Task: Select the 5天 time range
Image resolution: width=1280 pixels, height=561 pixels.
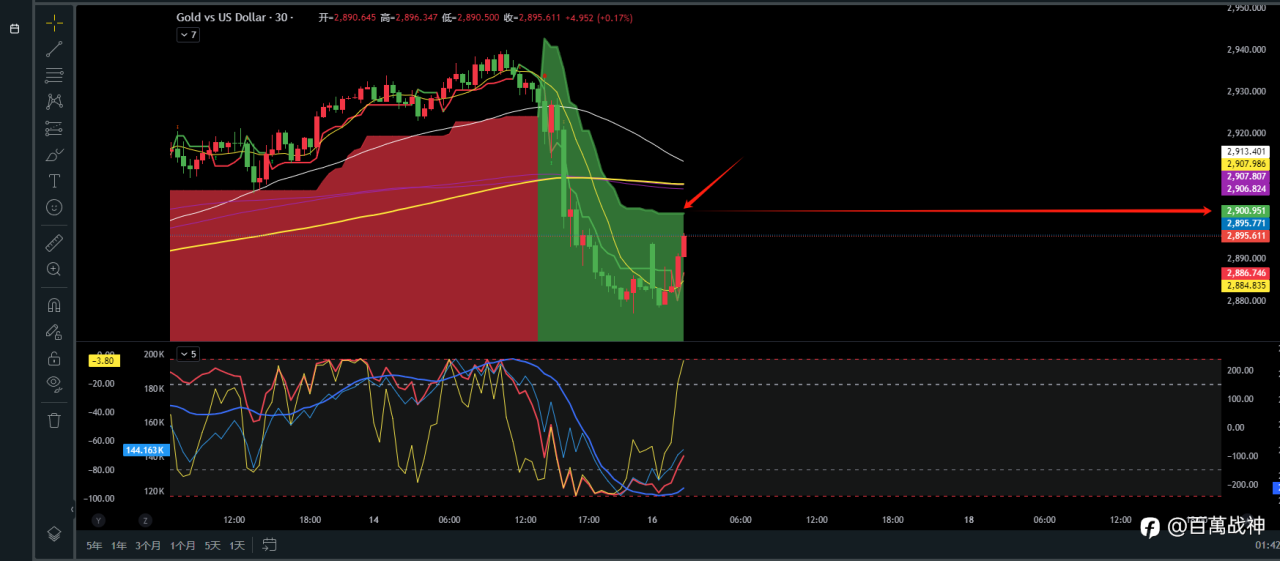Action: (x=212, y=545)
